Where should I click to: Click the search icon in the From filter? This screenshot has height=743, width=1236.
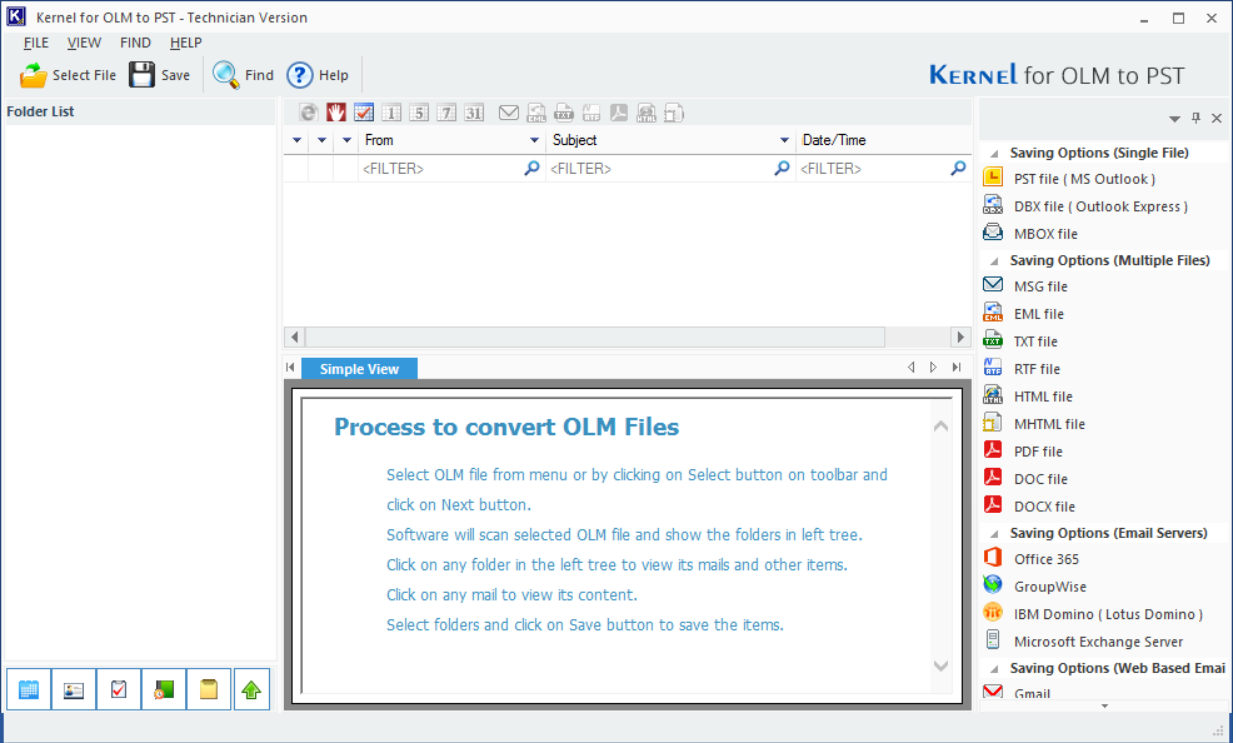click(x=532, y=169)
